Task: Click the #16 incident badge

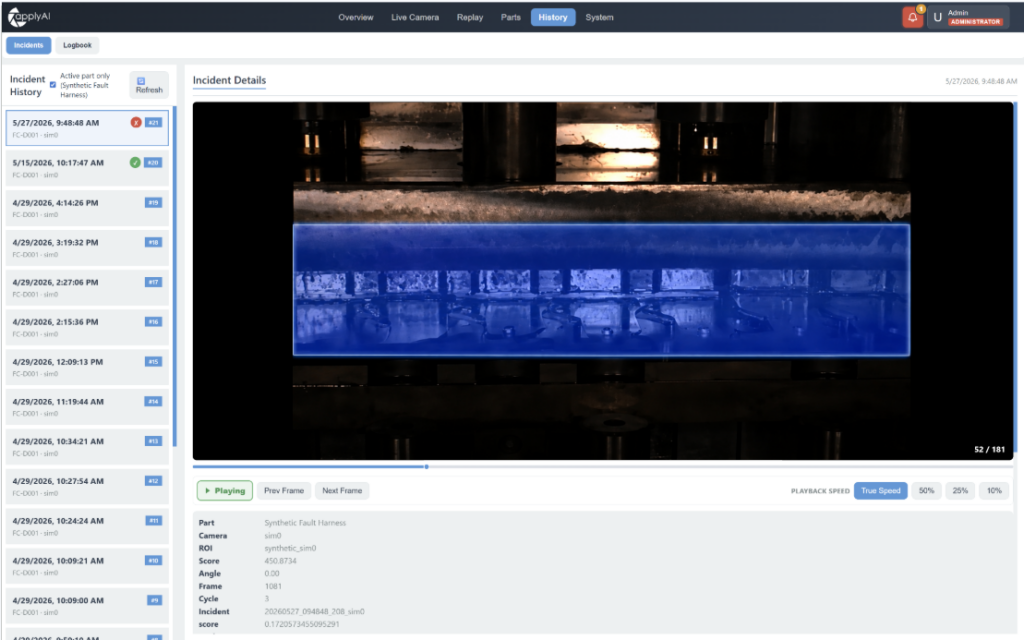Action: (153, 321)
